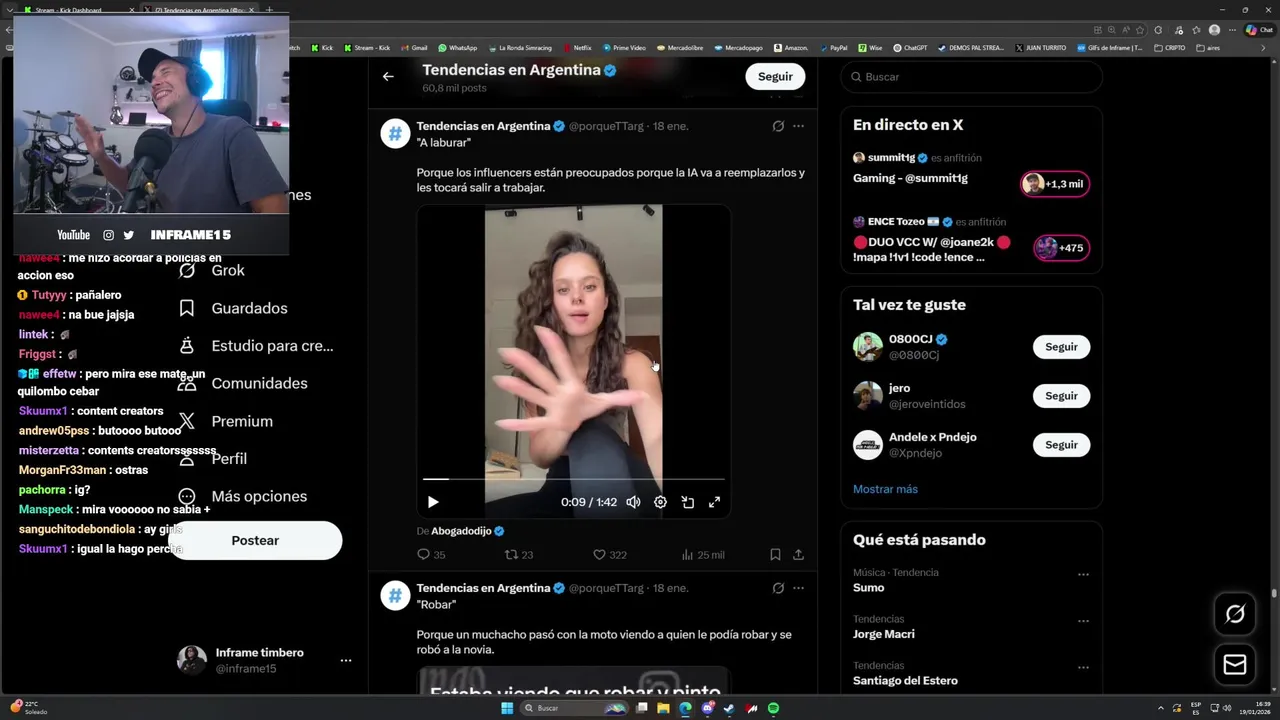
Task: Open Grok action on the A laburar post
Action: point(778,126)
